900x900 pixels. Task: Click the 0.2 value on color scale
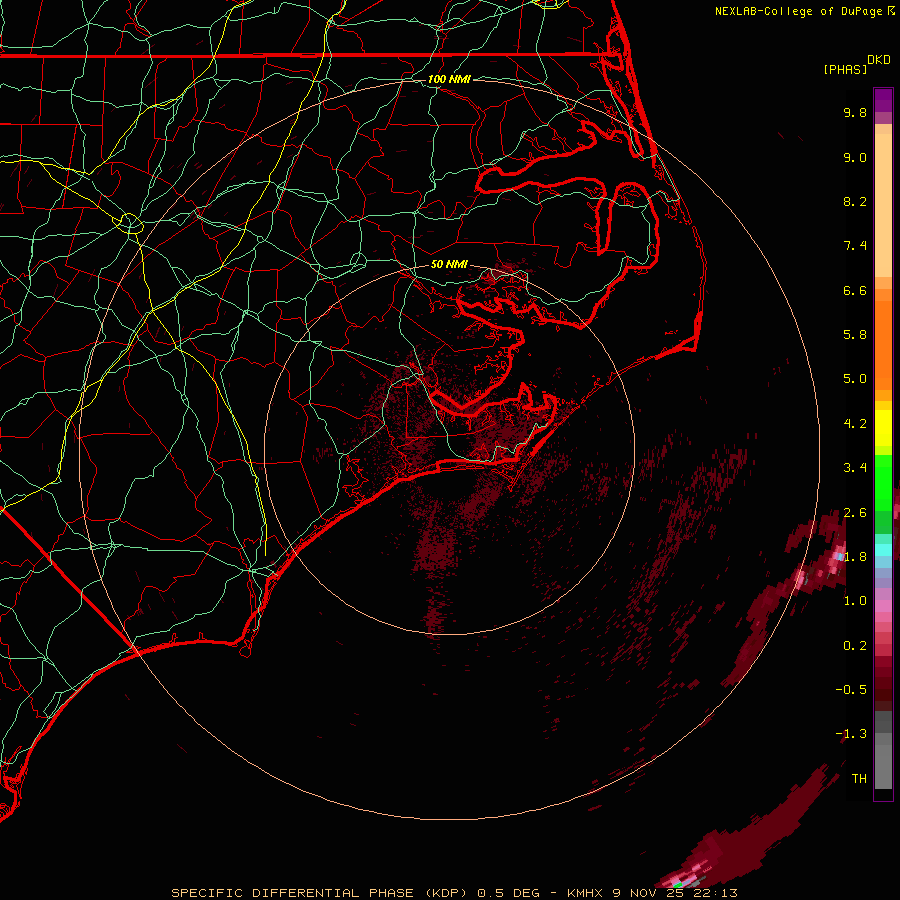[855, 646]
